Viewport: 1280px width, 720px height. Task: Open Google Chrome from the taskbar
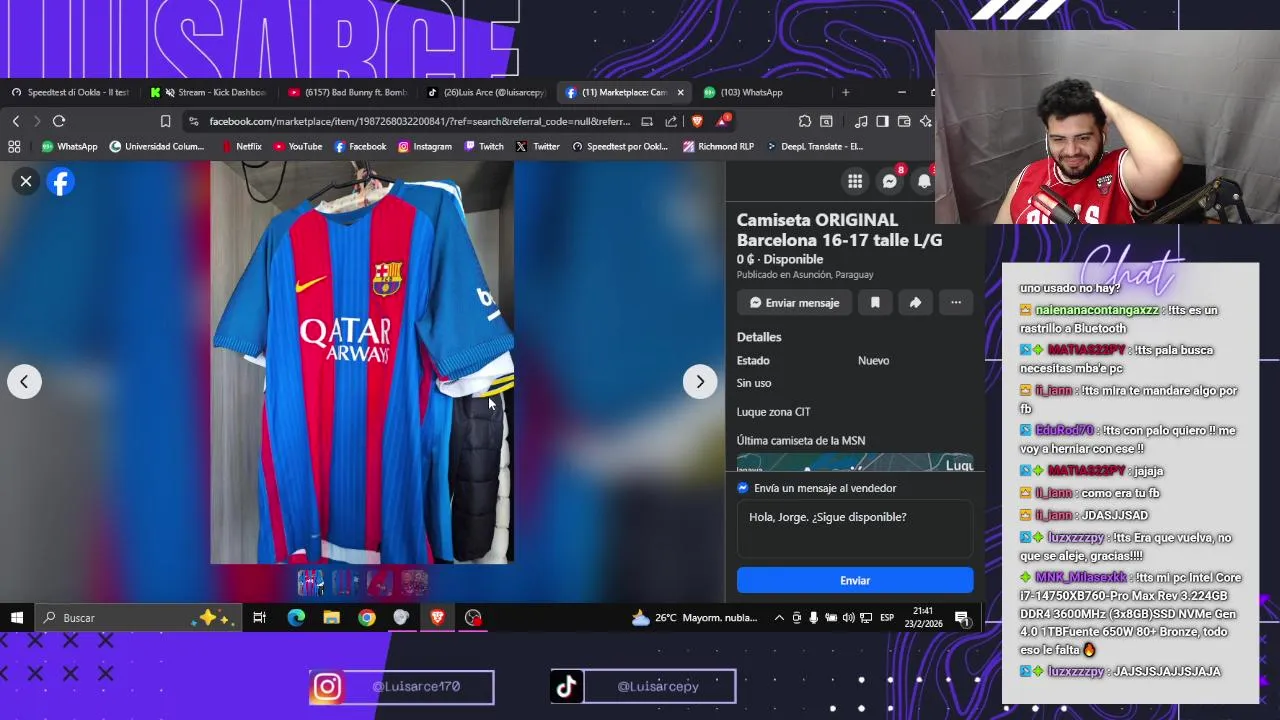coord(367,618)
